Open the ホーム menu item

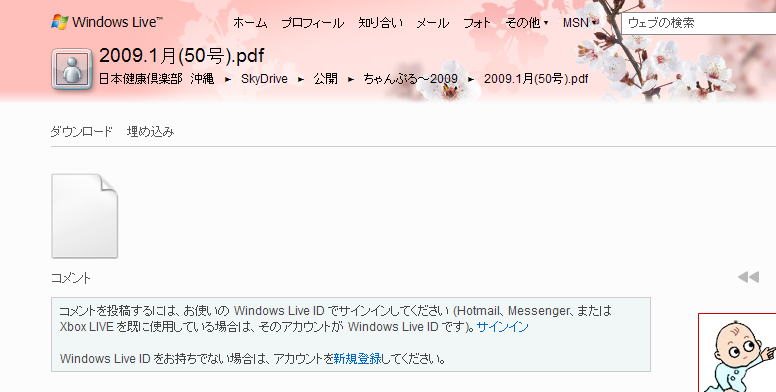click(250, 23)
